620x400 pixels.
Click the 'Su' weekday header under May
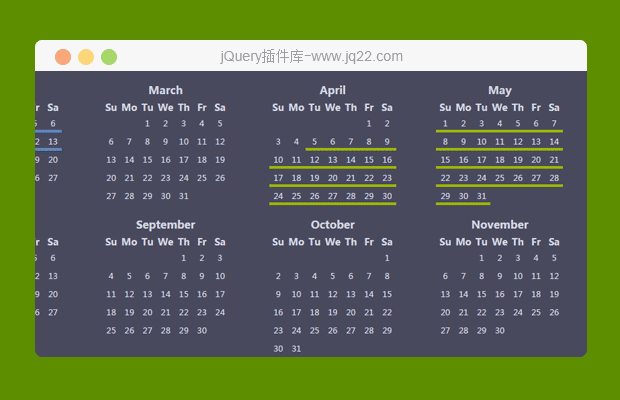click(x=445, y=108)
